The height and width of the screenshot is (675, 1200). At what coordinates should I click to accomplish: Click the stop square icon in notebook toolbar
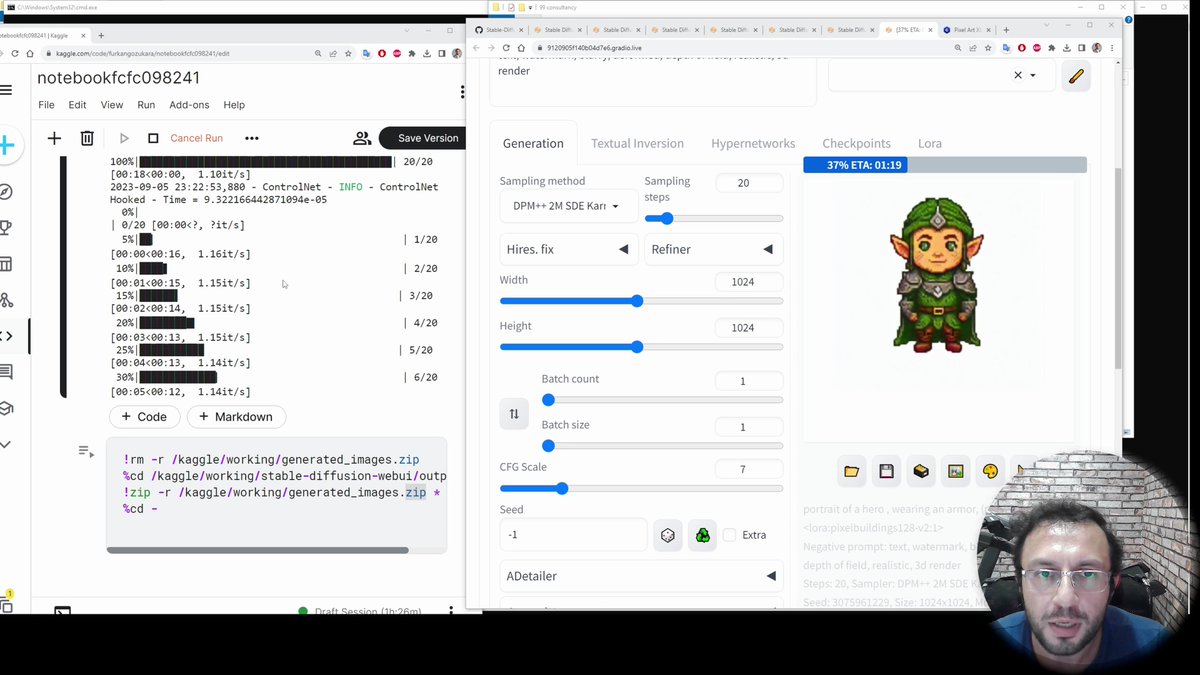(x=153, y=138)
